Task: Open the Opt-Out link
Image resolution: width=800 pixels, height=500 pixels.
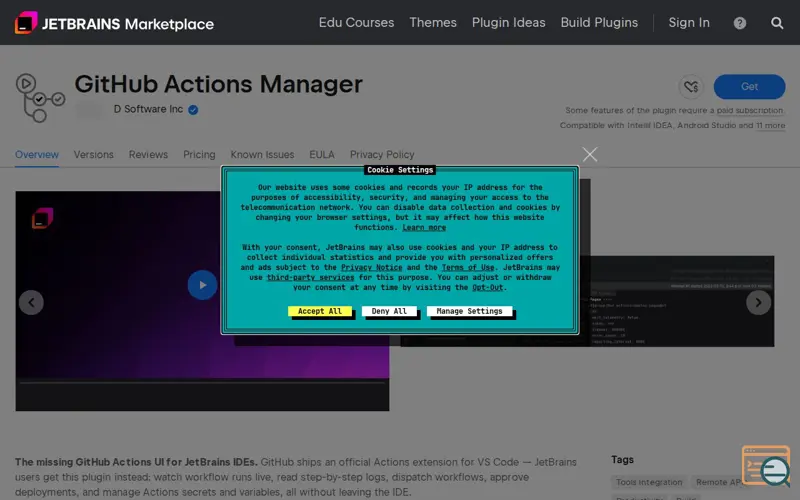Action: point(487,287)
